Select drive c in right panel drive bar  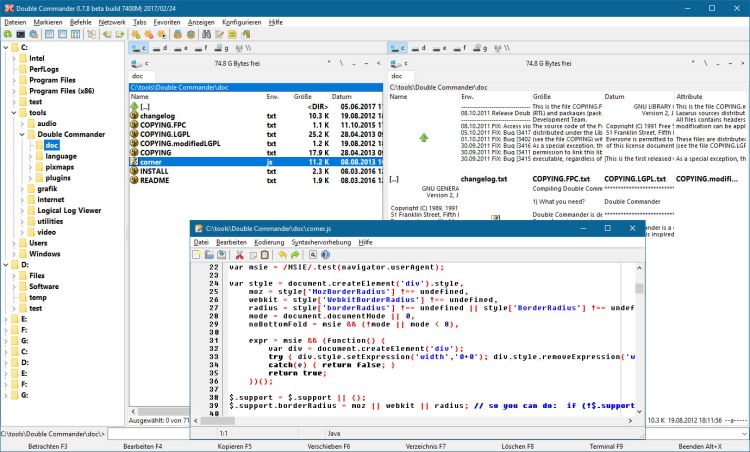coord(398,48)
